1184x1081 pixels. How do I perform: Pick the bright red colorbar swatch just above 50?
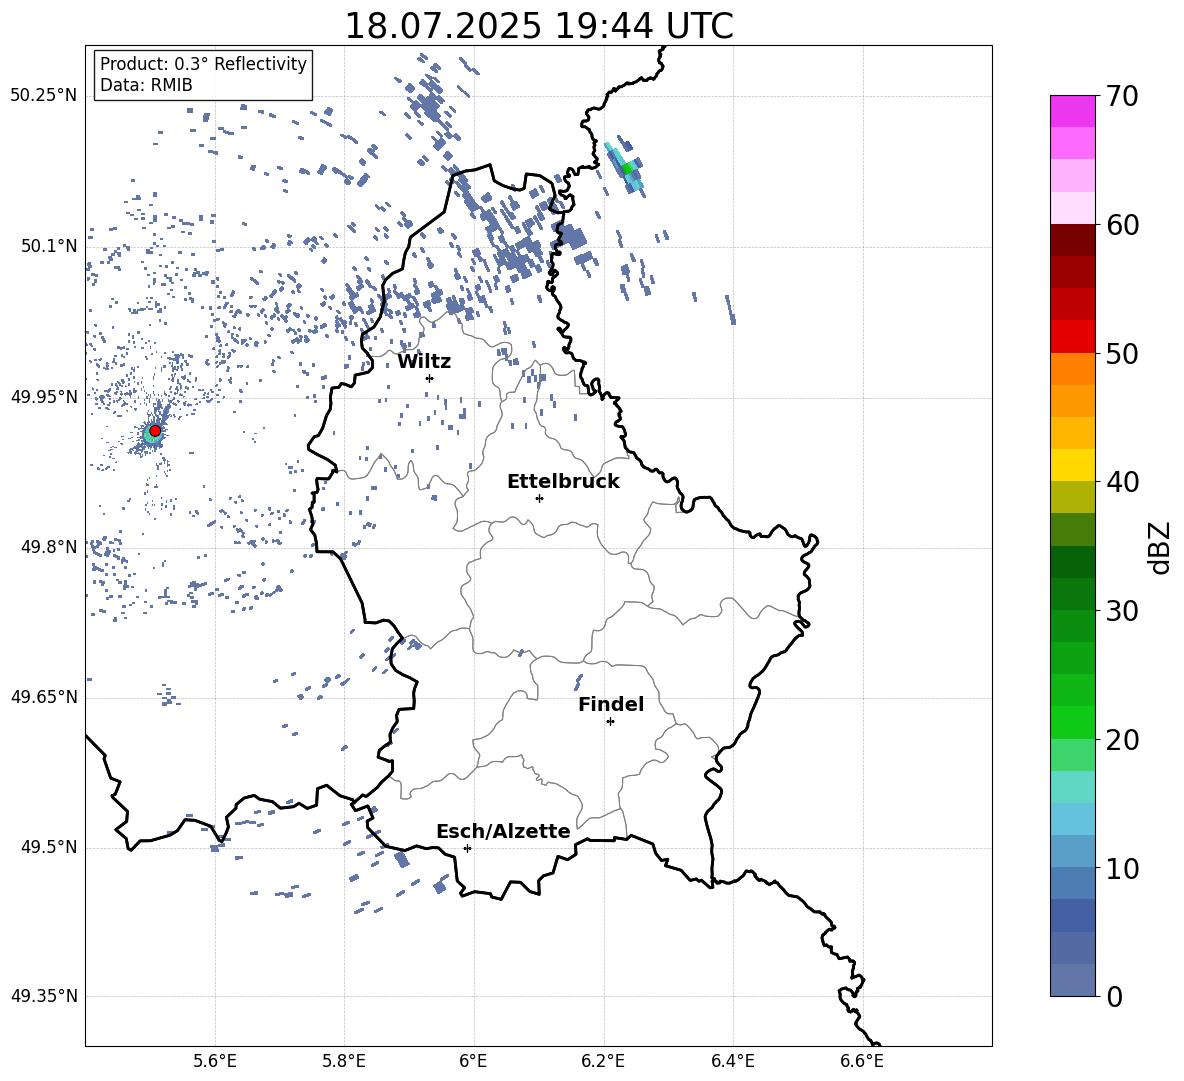point(1072,337)
